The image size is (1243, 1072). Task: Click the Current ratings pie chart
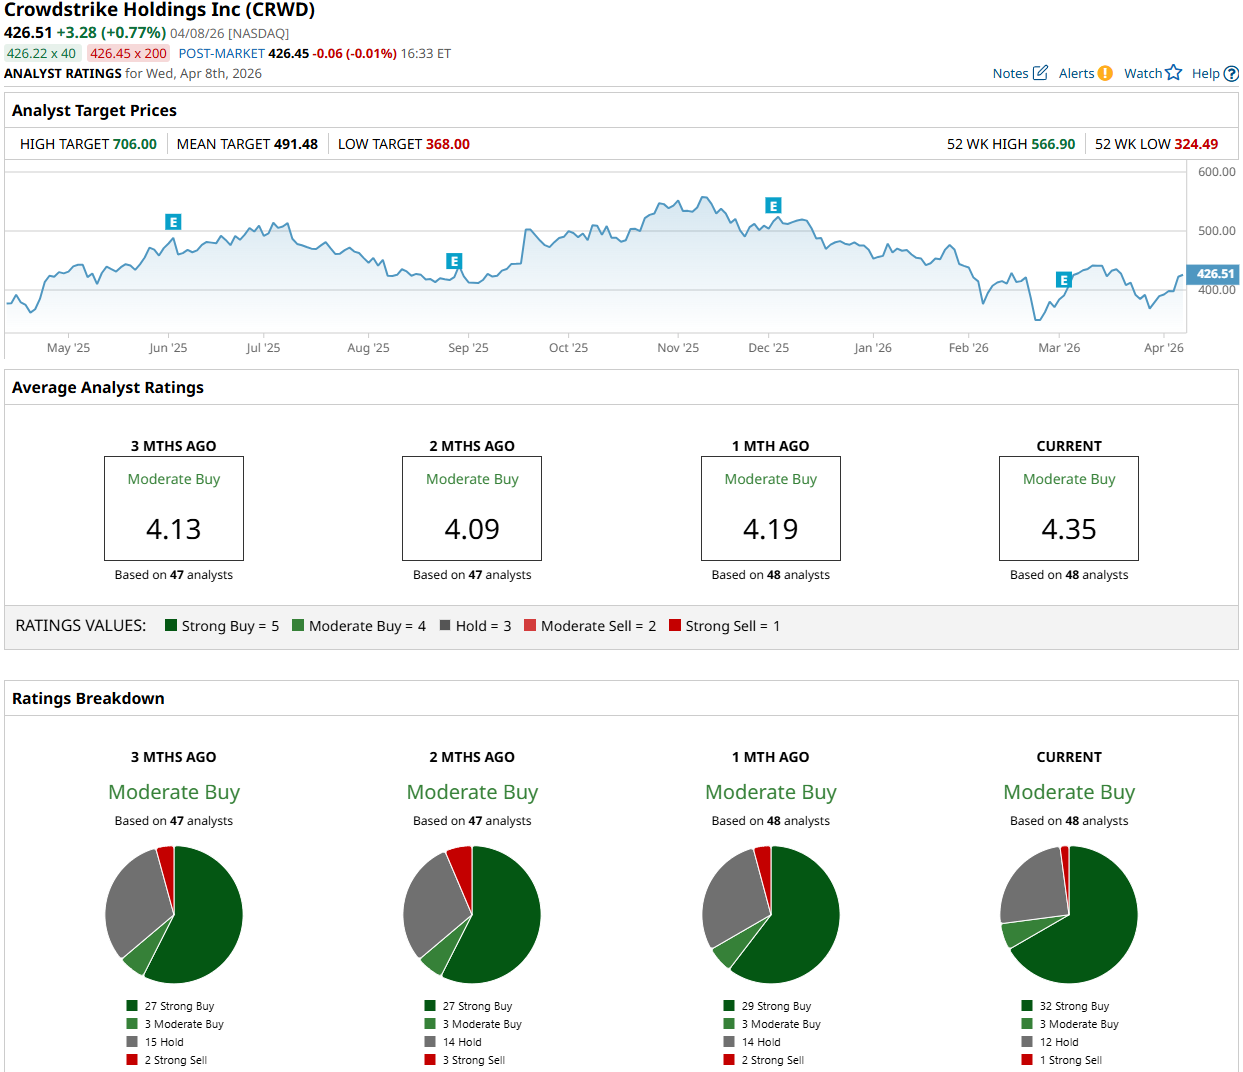pyautogui.click(x=1068, y=914)
